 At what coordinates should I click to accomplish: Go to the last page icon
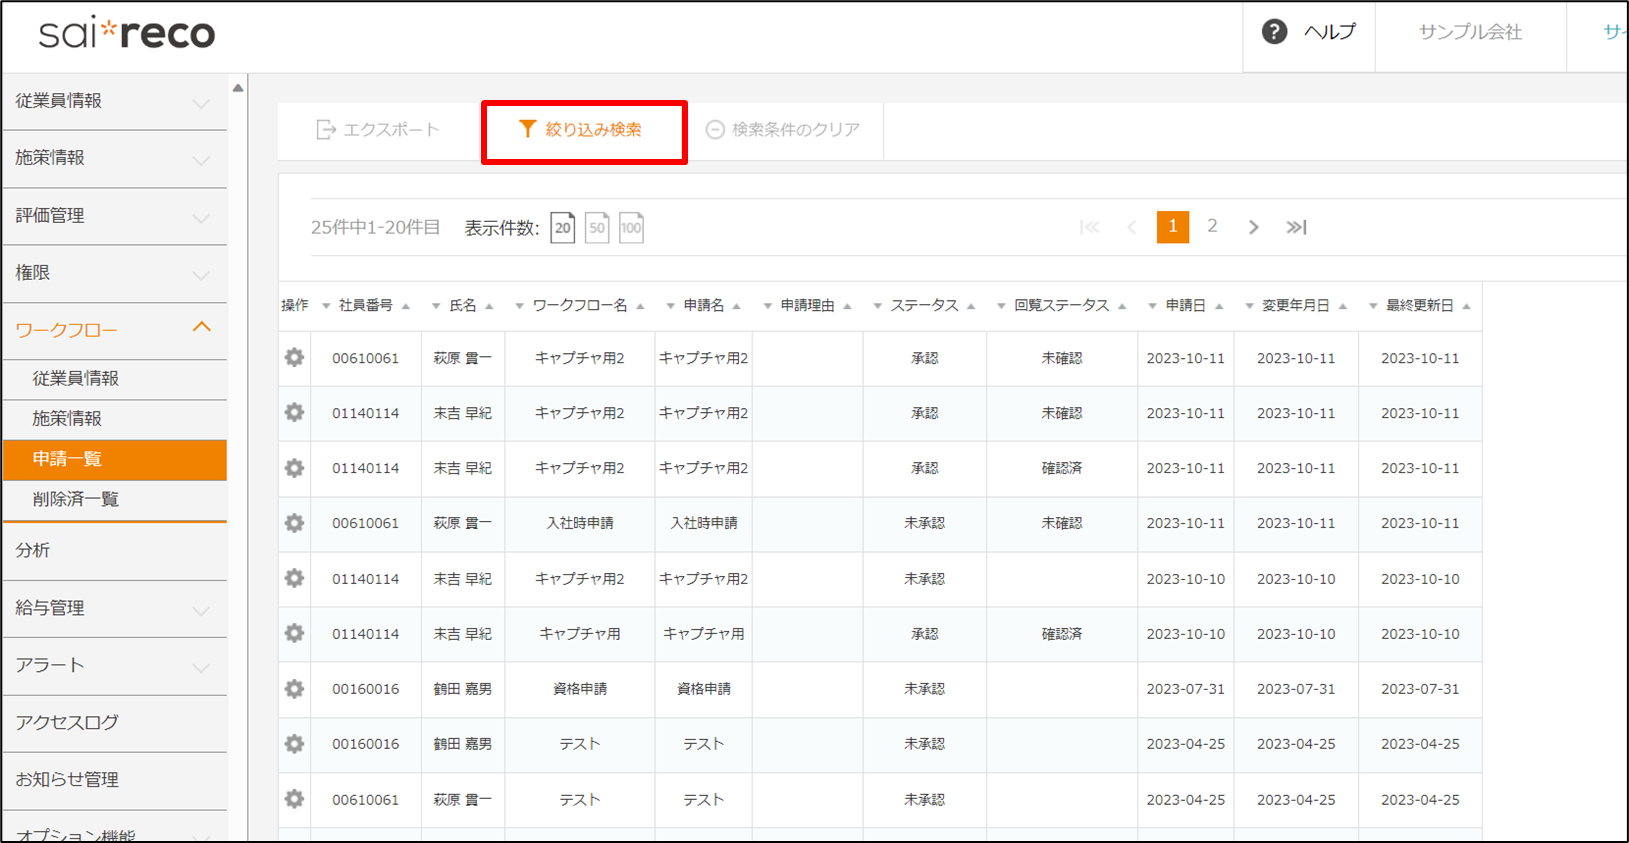point(1296,227)
